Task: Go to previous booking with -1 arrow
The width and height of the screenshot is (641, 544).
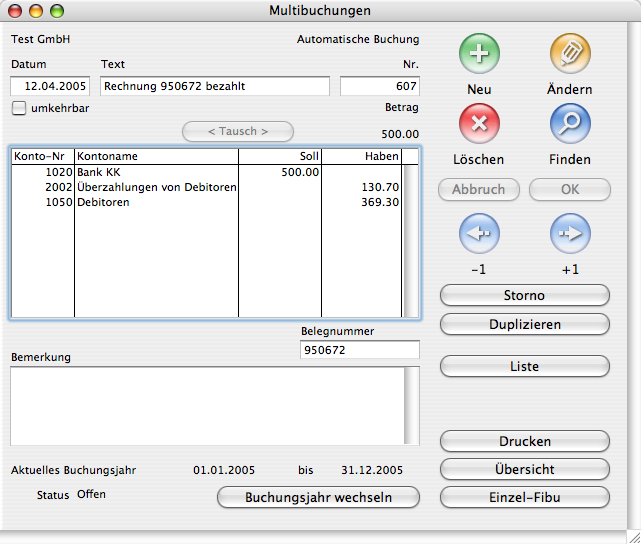Action: (479, 235)
